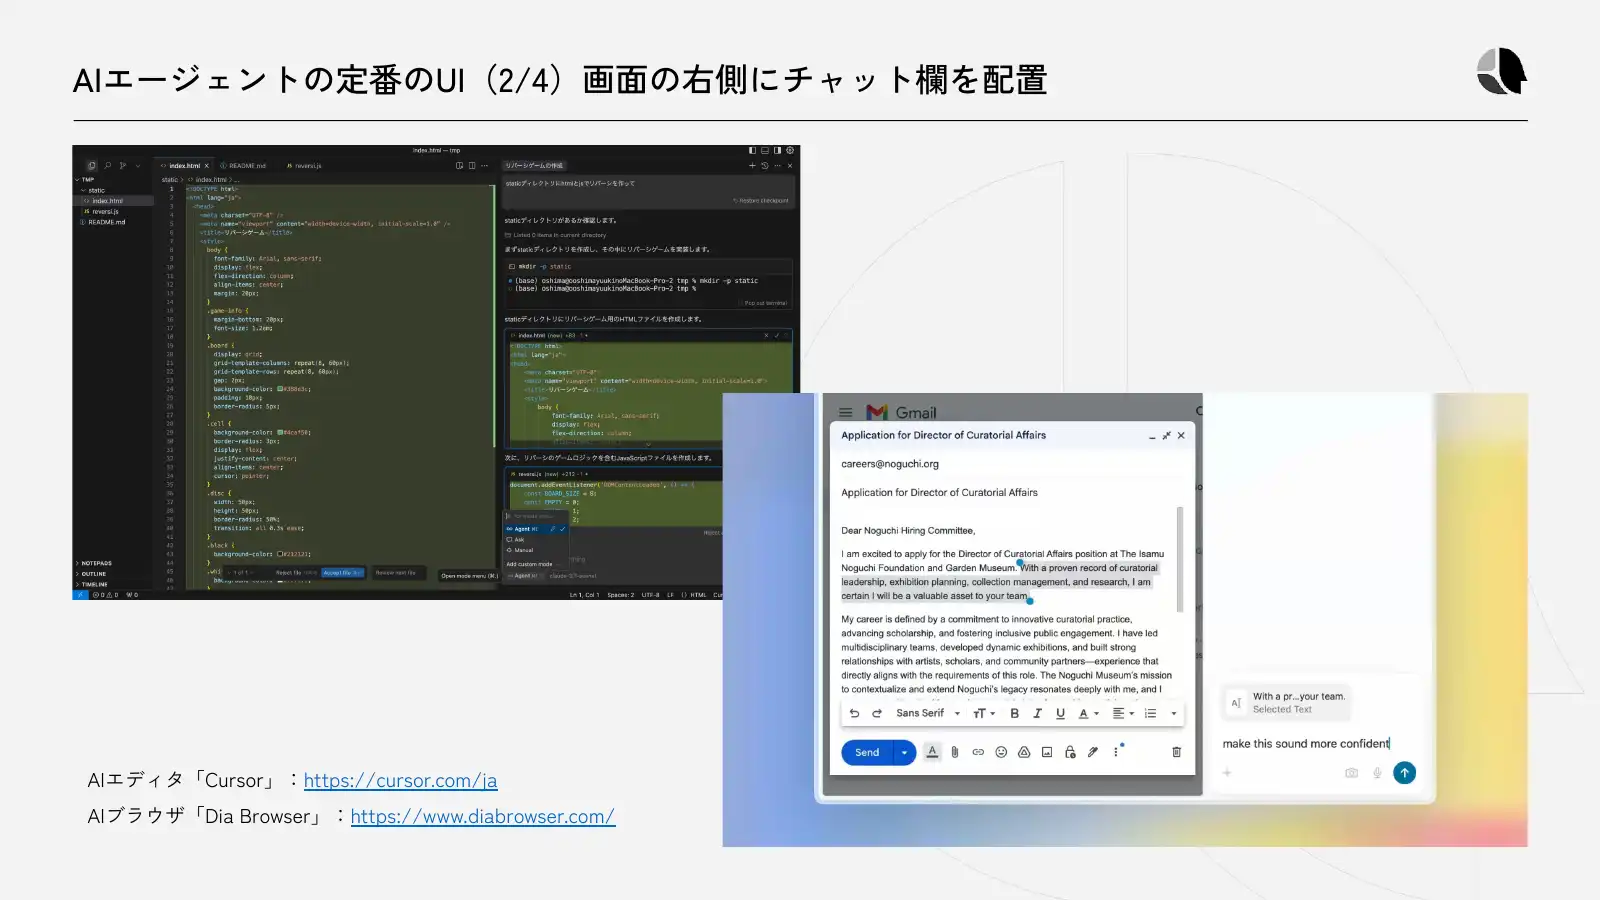Click Open mode menu tooltip button

point(469,576)
